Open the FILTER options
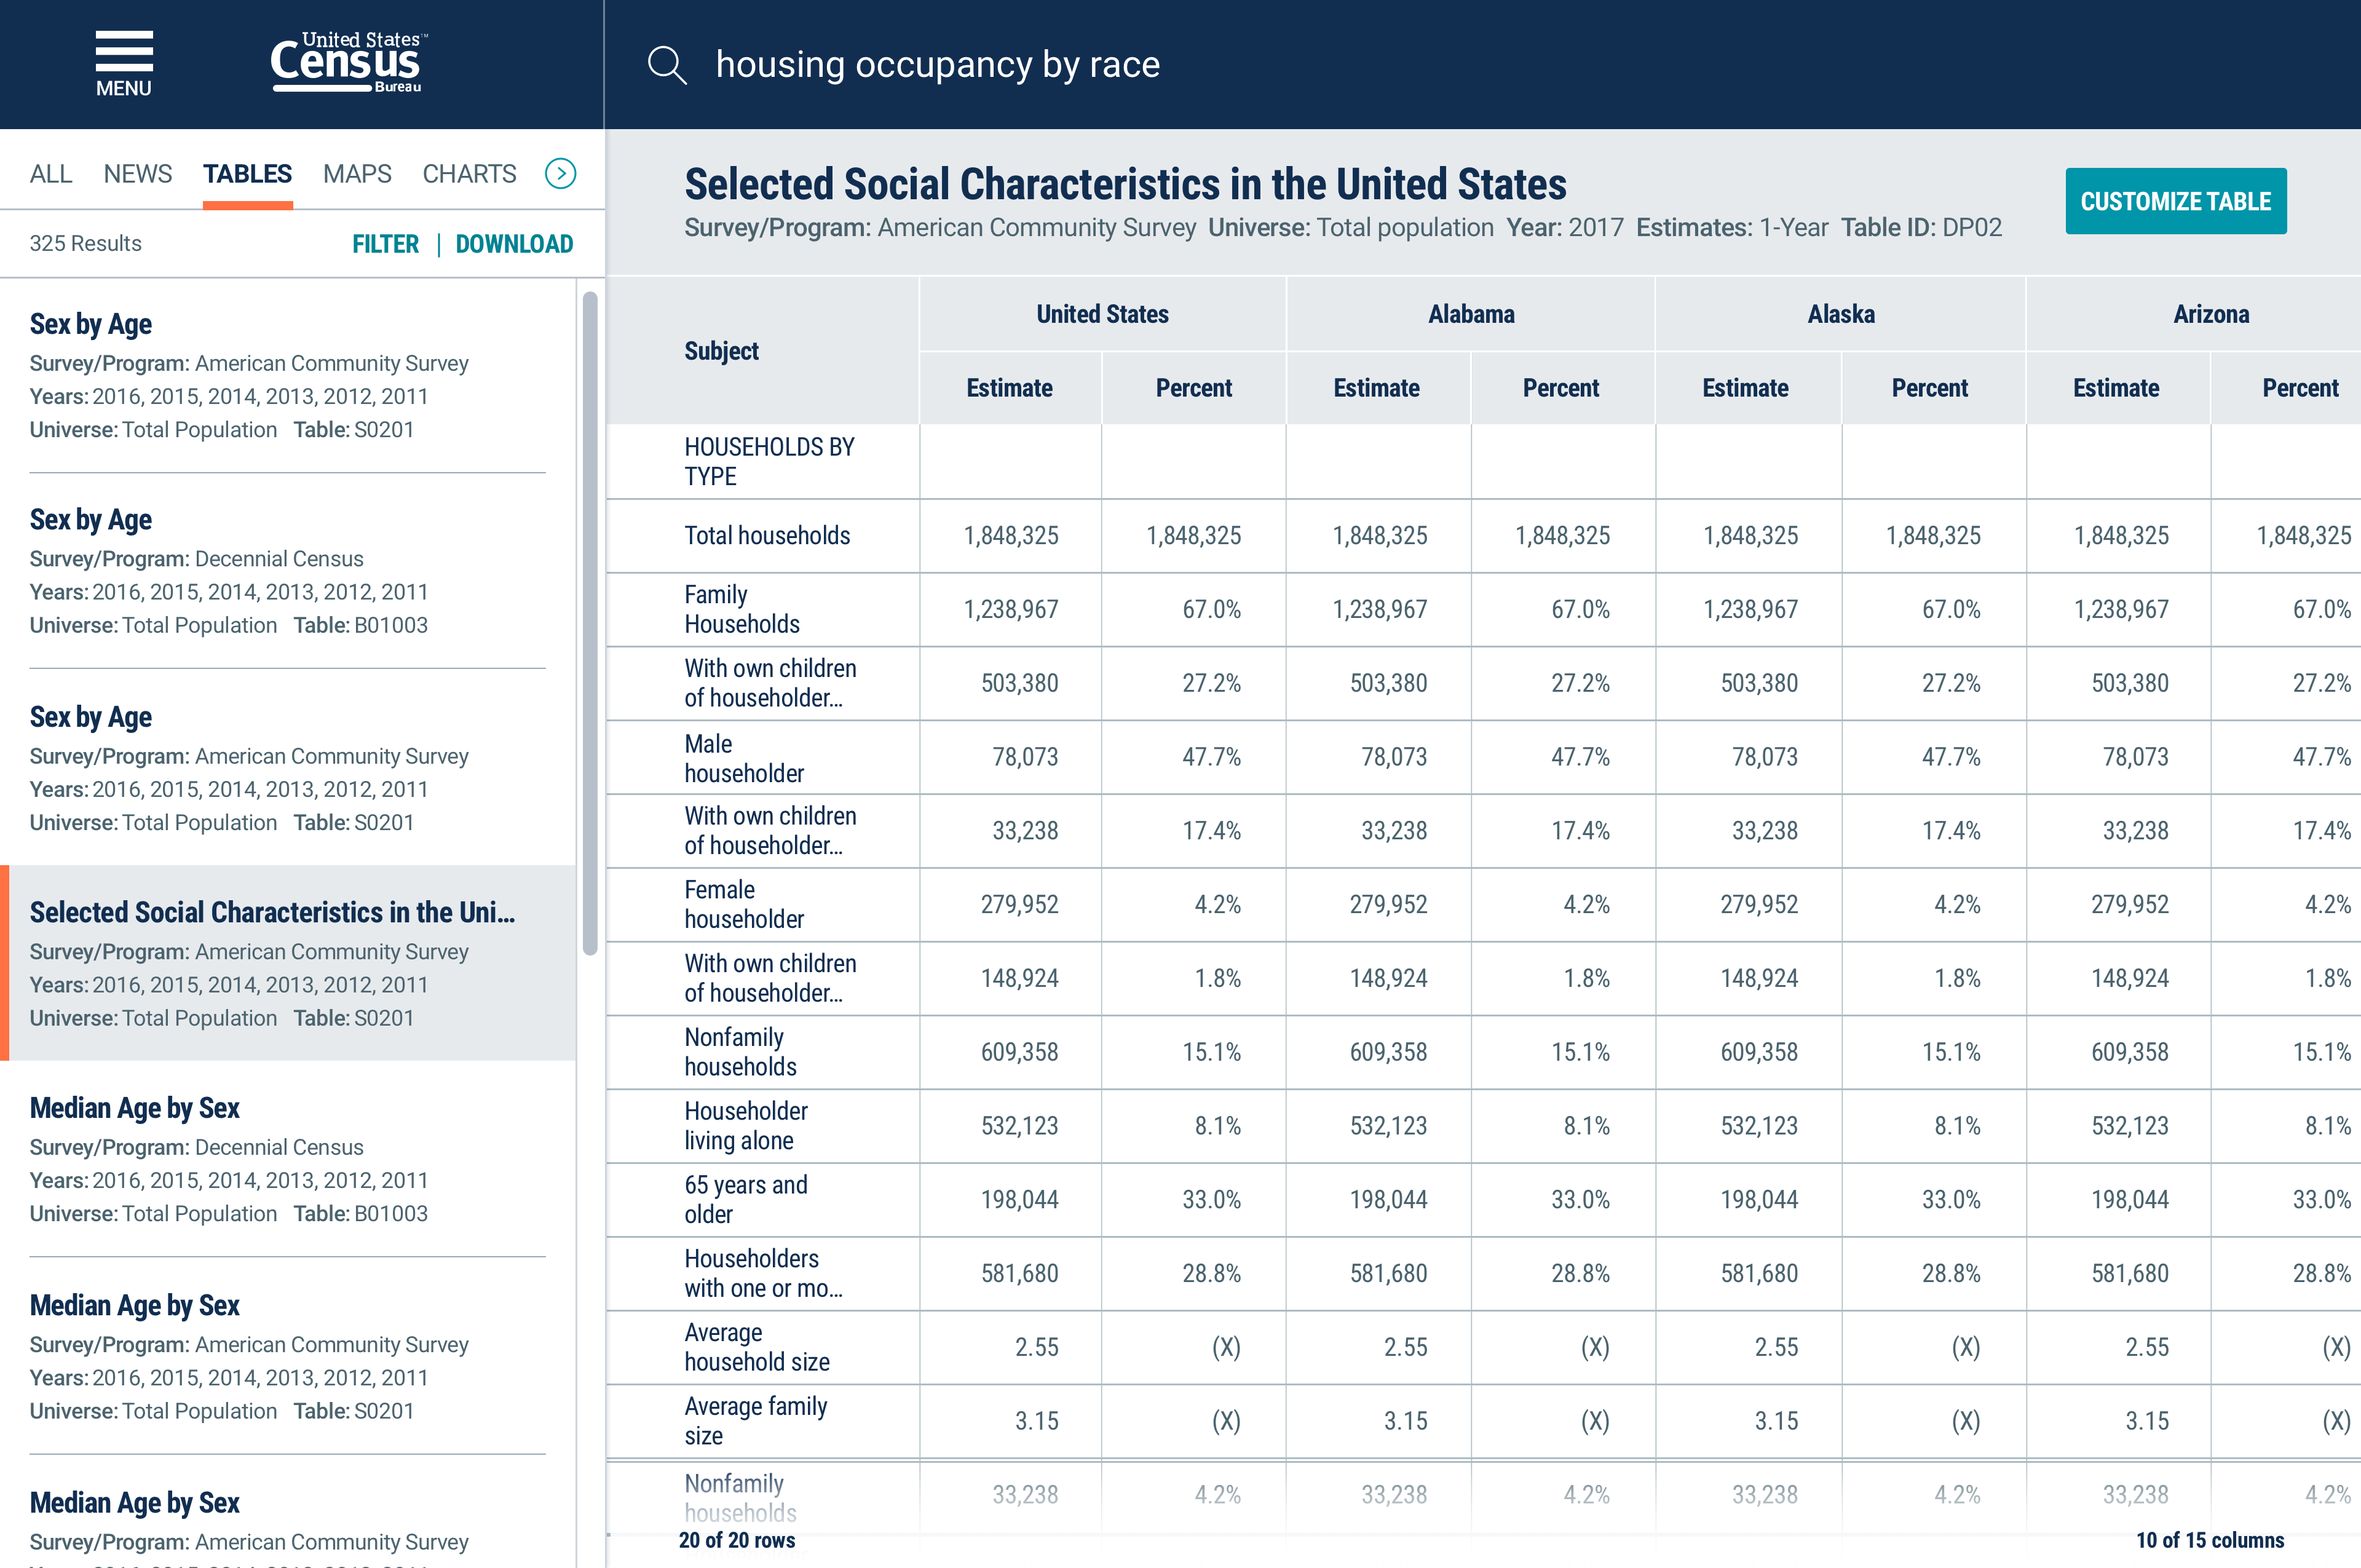2361x1568 pixels. [x=385, y=244]
